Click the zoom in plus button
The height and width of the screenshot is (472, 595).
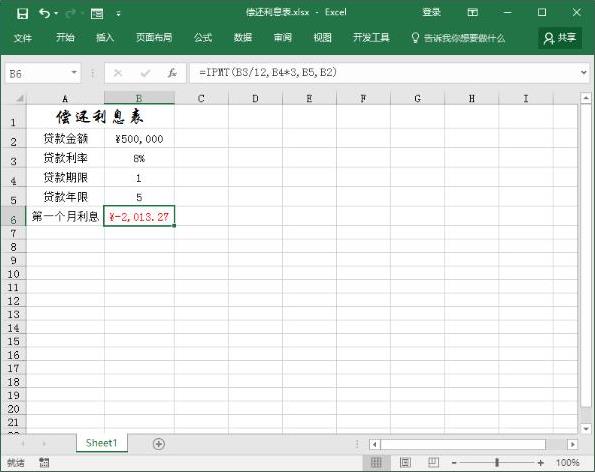540,463
